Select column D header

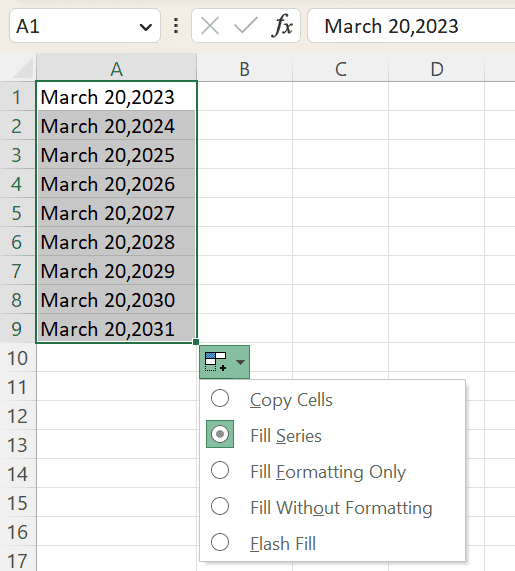tap(437, 69)
